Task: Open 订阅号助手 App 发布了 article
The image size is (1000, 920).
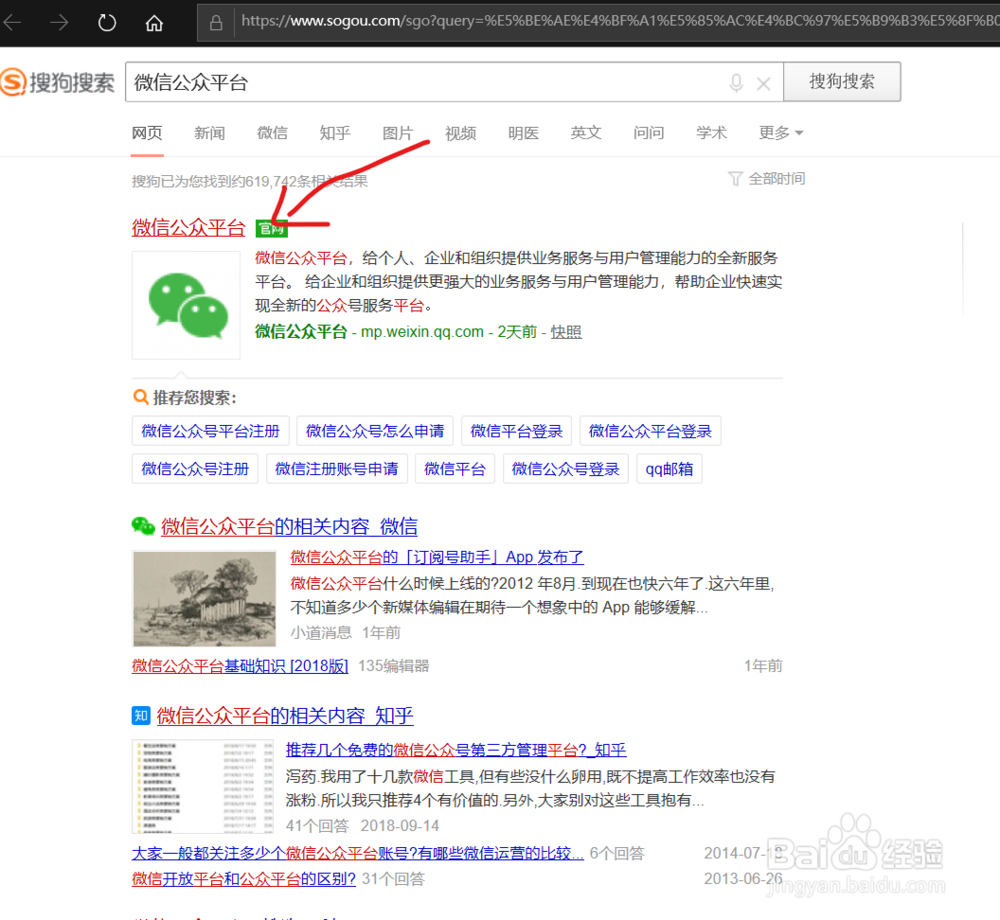Action: coord(438,557)
